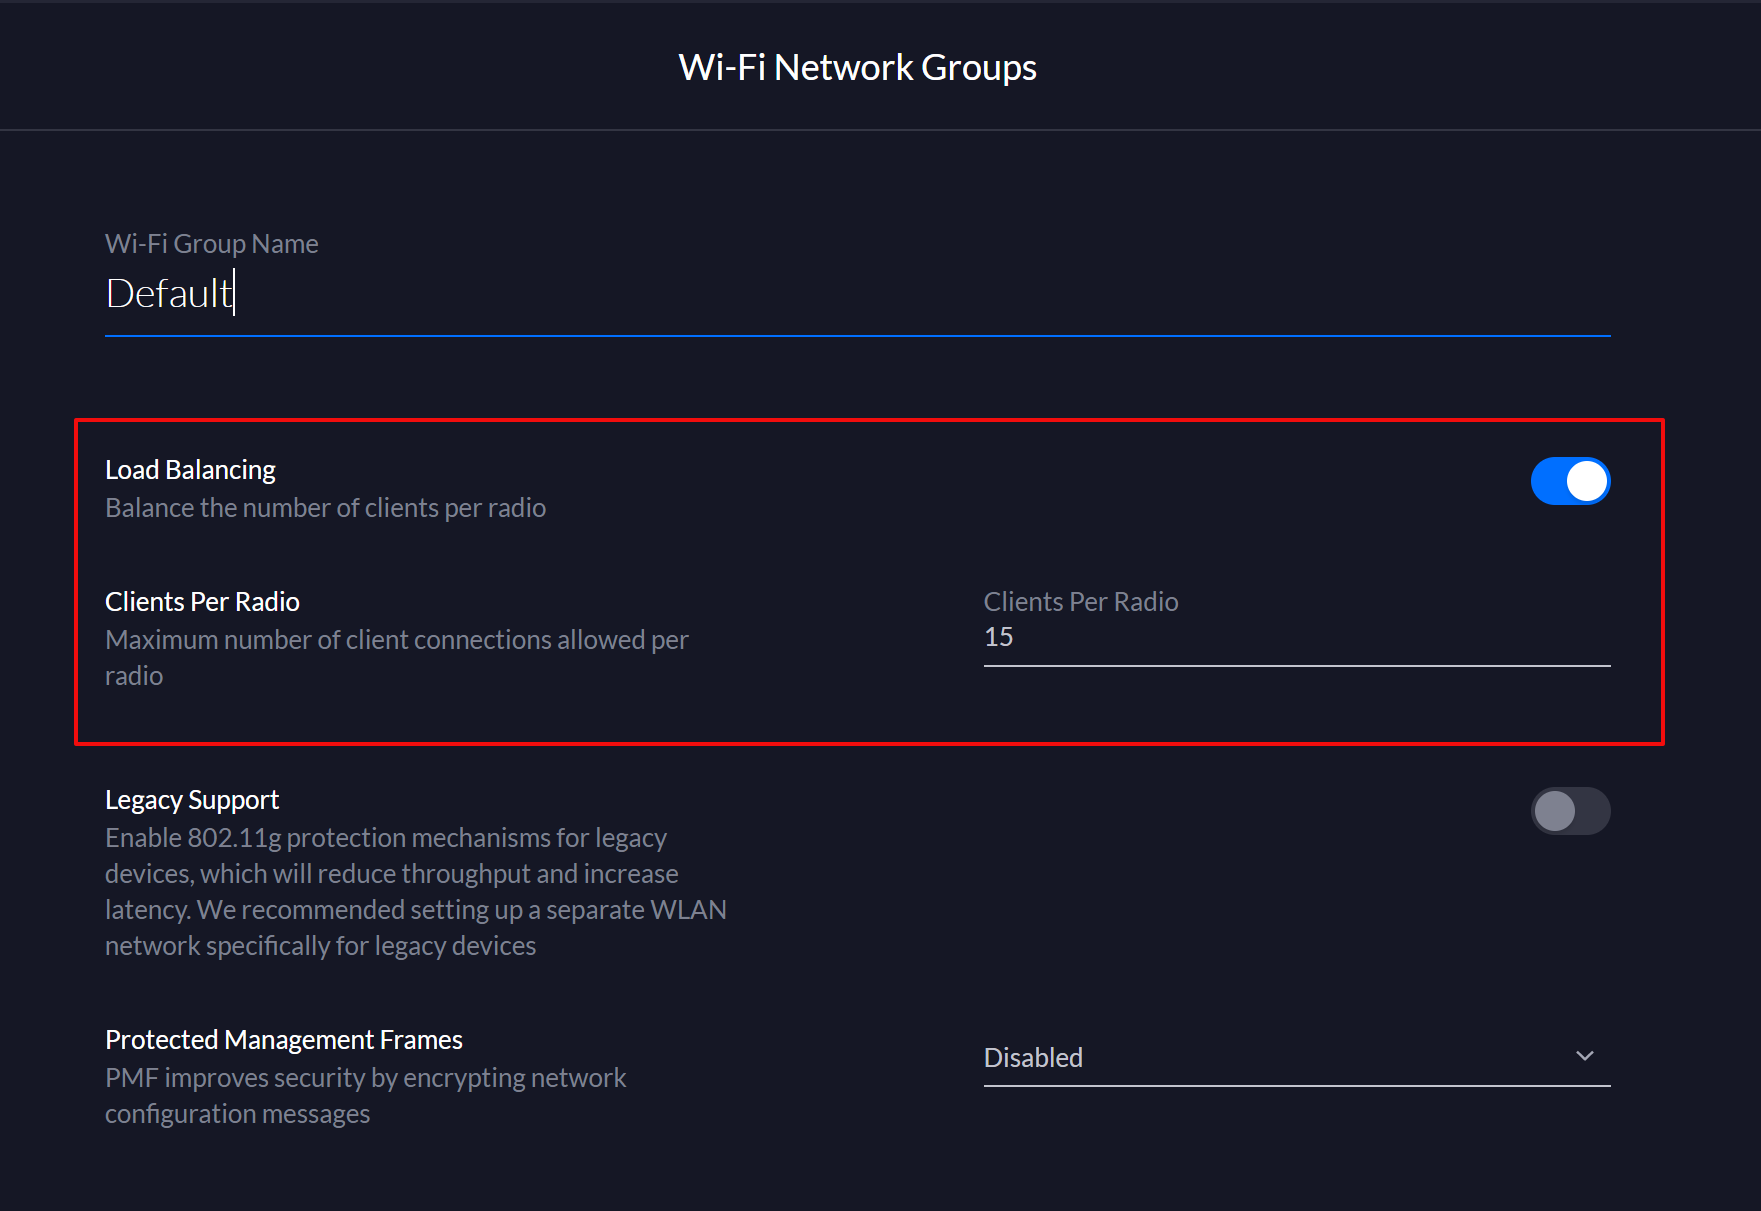Image resolution: width=1761 pixels, height=1211 pixels.
Task: Open the Protected Management Frames dropdown
Action: point(1583,1055)
